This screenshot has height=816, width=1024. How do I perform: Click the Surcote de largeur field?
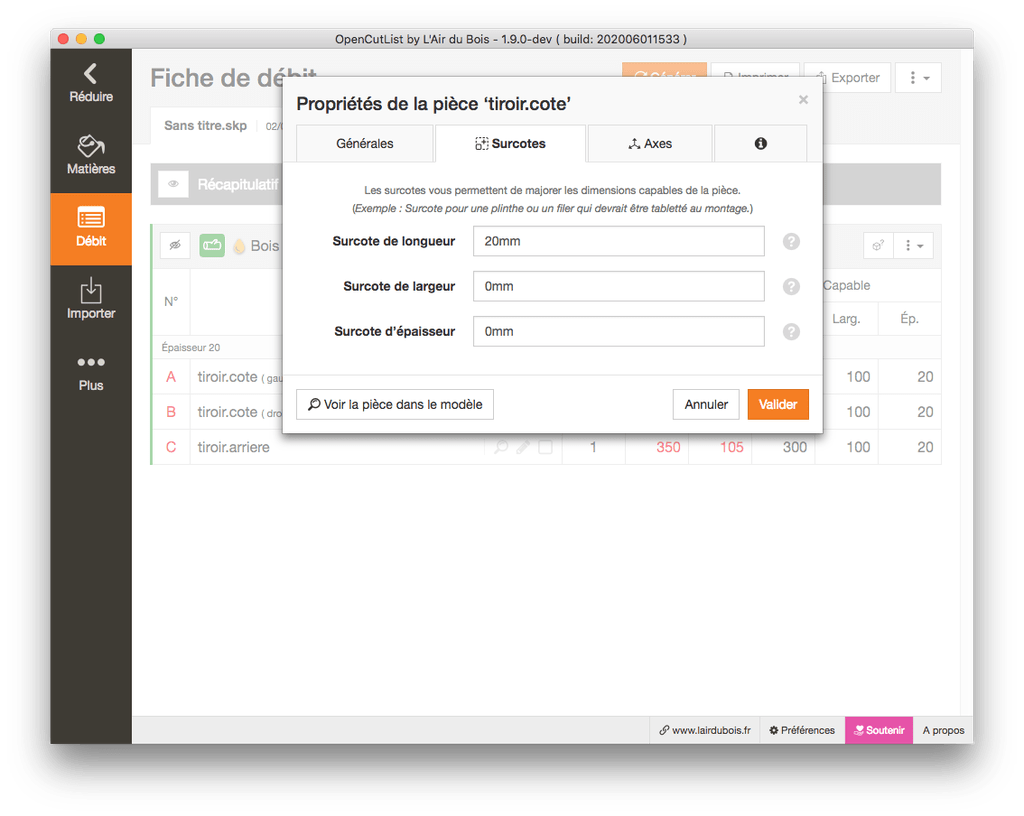[618, 287]
